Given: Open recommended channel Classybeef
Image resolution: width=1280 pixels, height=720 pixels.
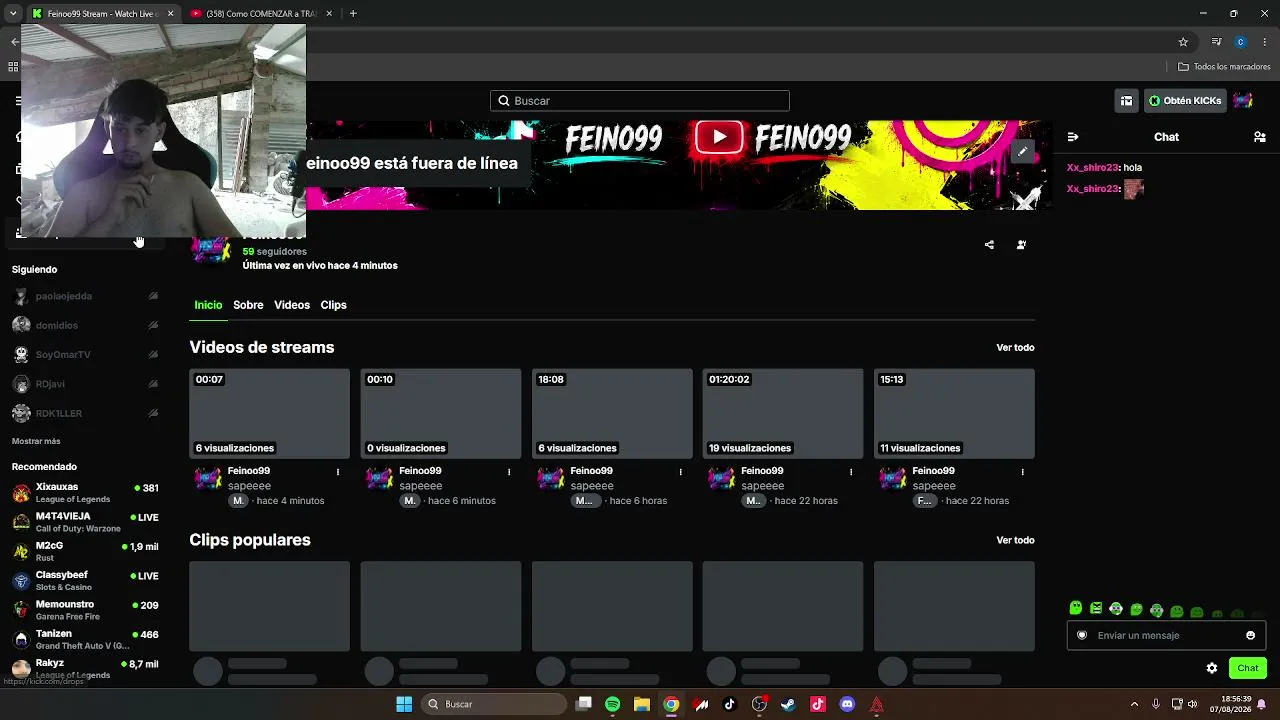Looking at the screenshot, I should 85,581.
